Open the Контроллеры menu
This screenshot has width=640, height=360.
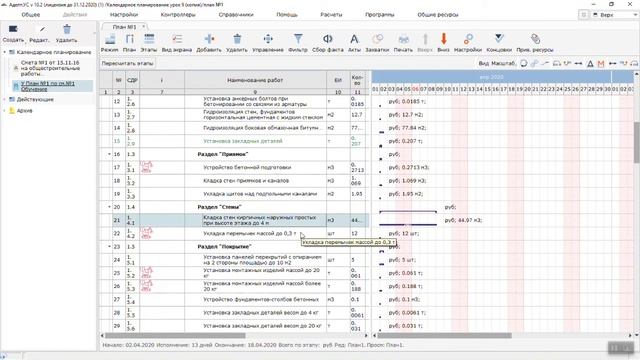pos(178,15)
